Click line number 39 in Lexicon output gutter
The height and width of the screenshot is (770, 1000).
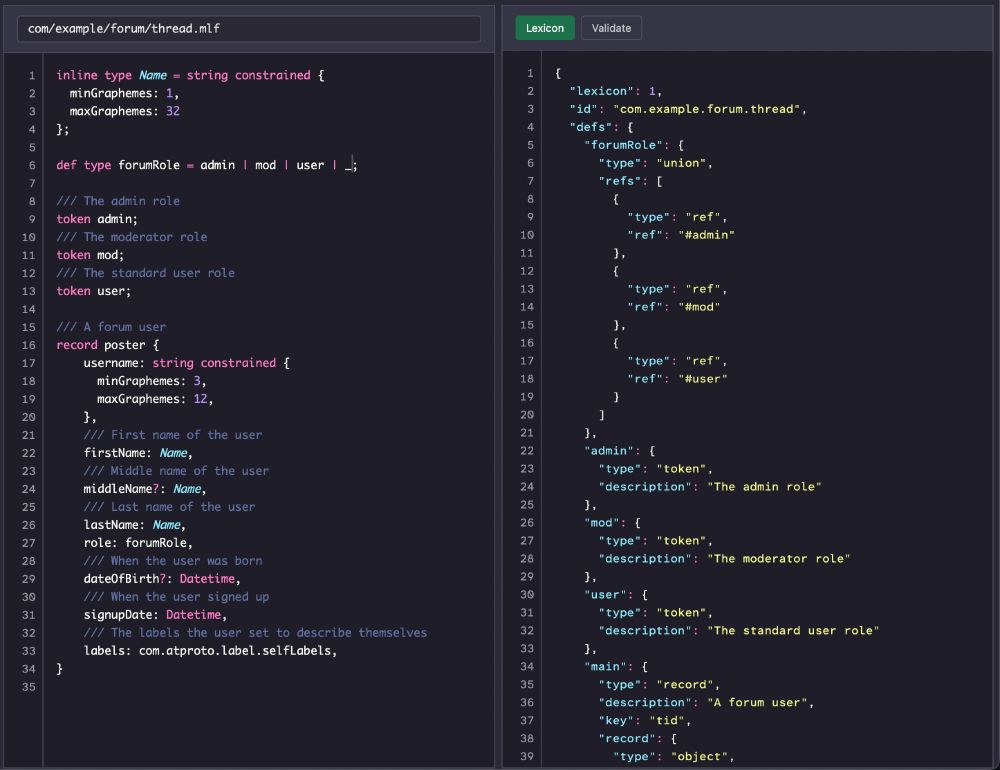pyautogui.click(x=527, y=757)
